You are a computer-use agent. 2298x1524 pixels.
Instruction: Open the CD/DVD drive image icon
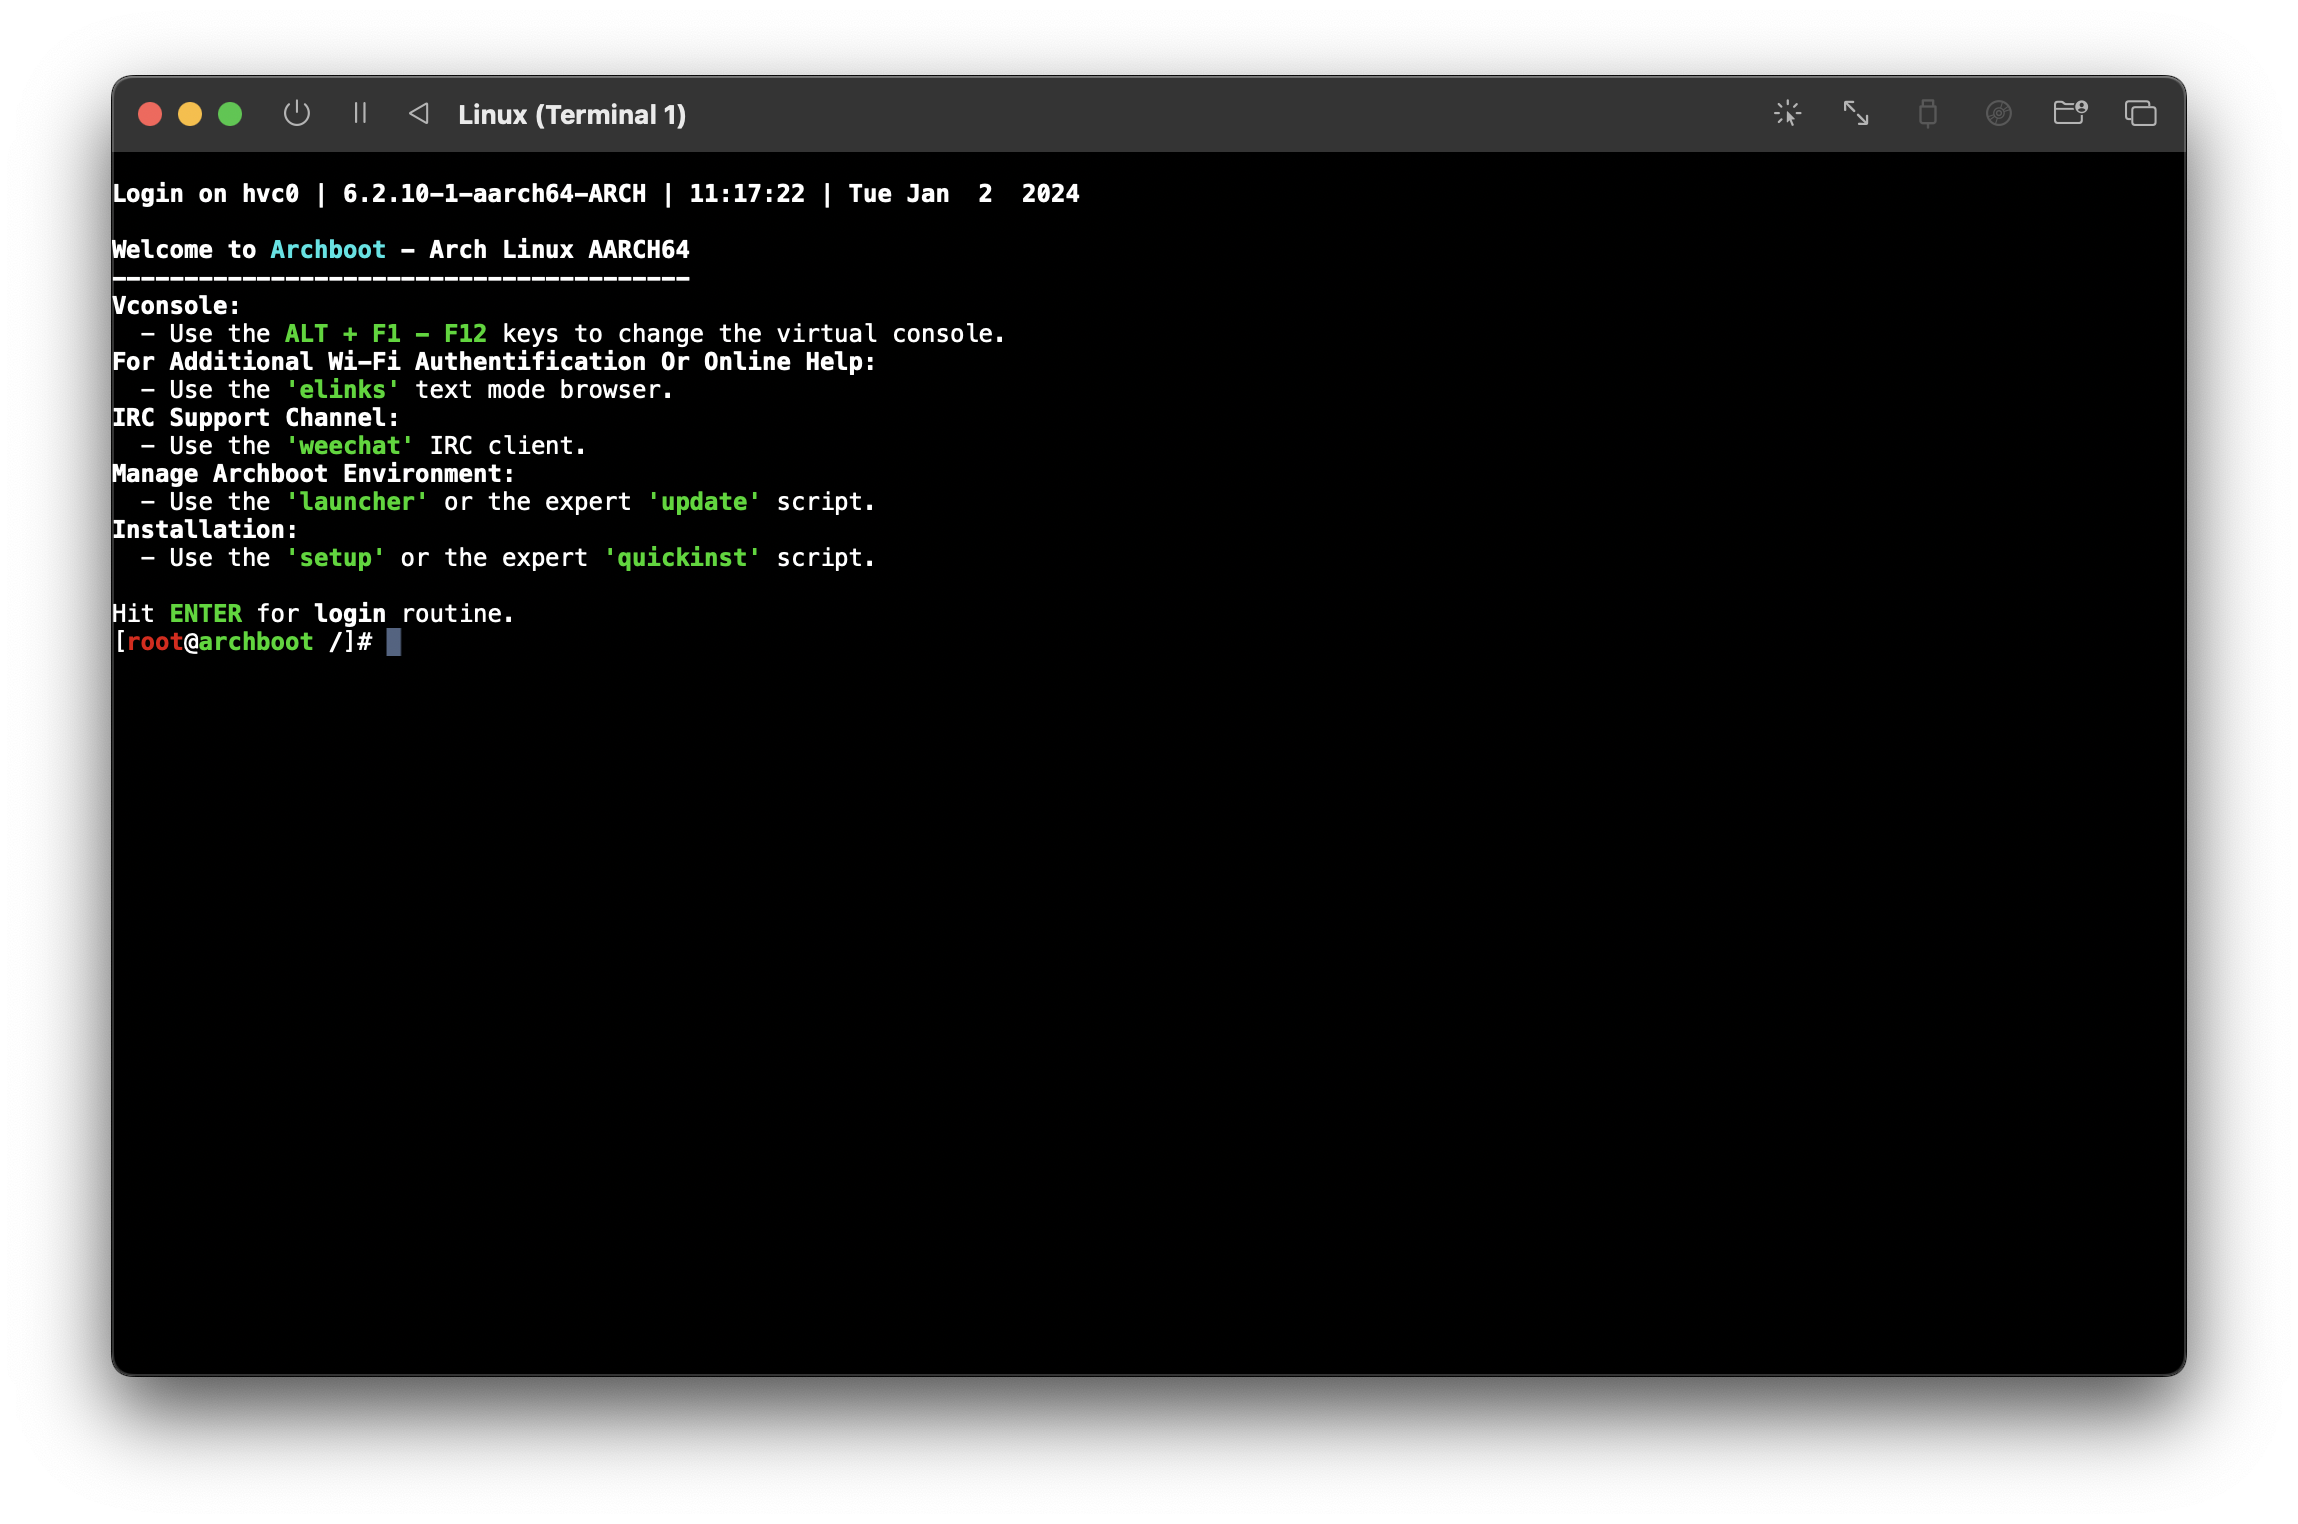[1998, 113]
